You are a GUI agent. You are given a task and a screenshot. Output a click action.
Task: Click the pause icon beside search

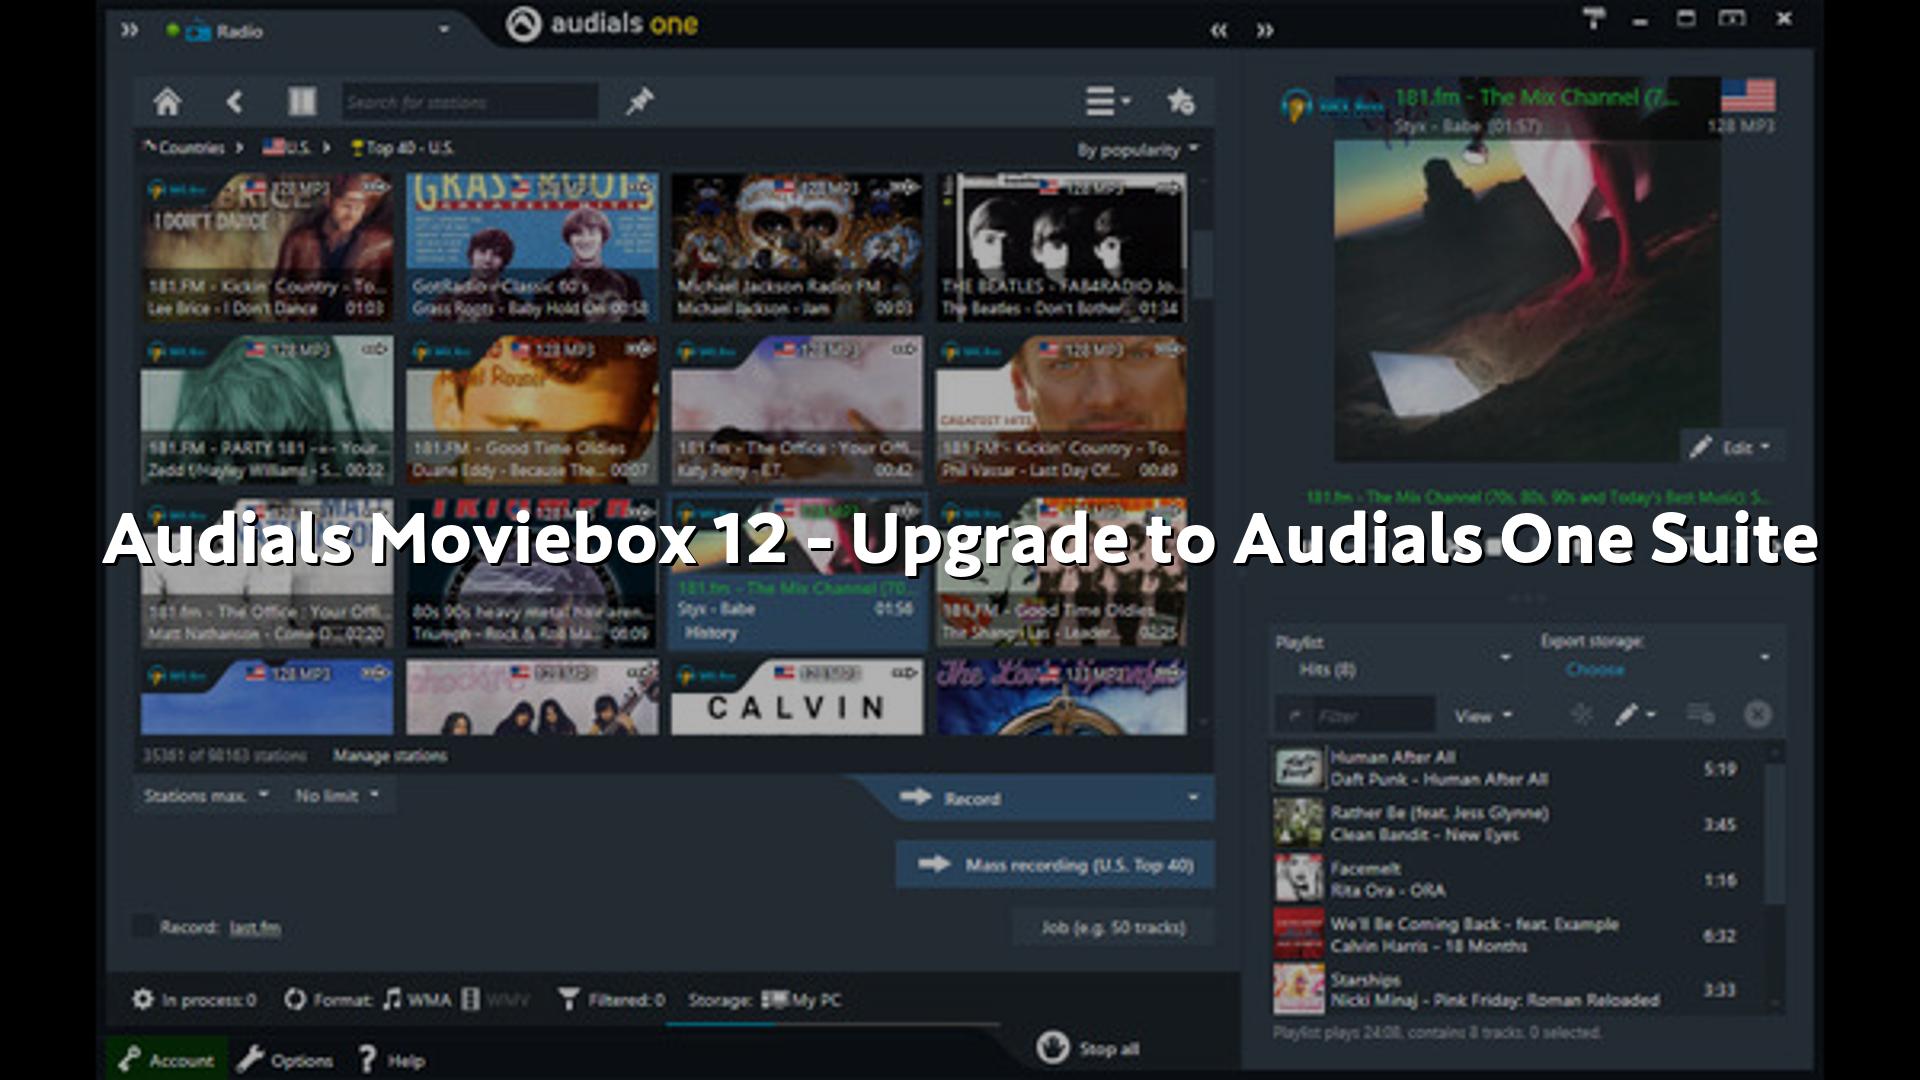(301, 102)
